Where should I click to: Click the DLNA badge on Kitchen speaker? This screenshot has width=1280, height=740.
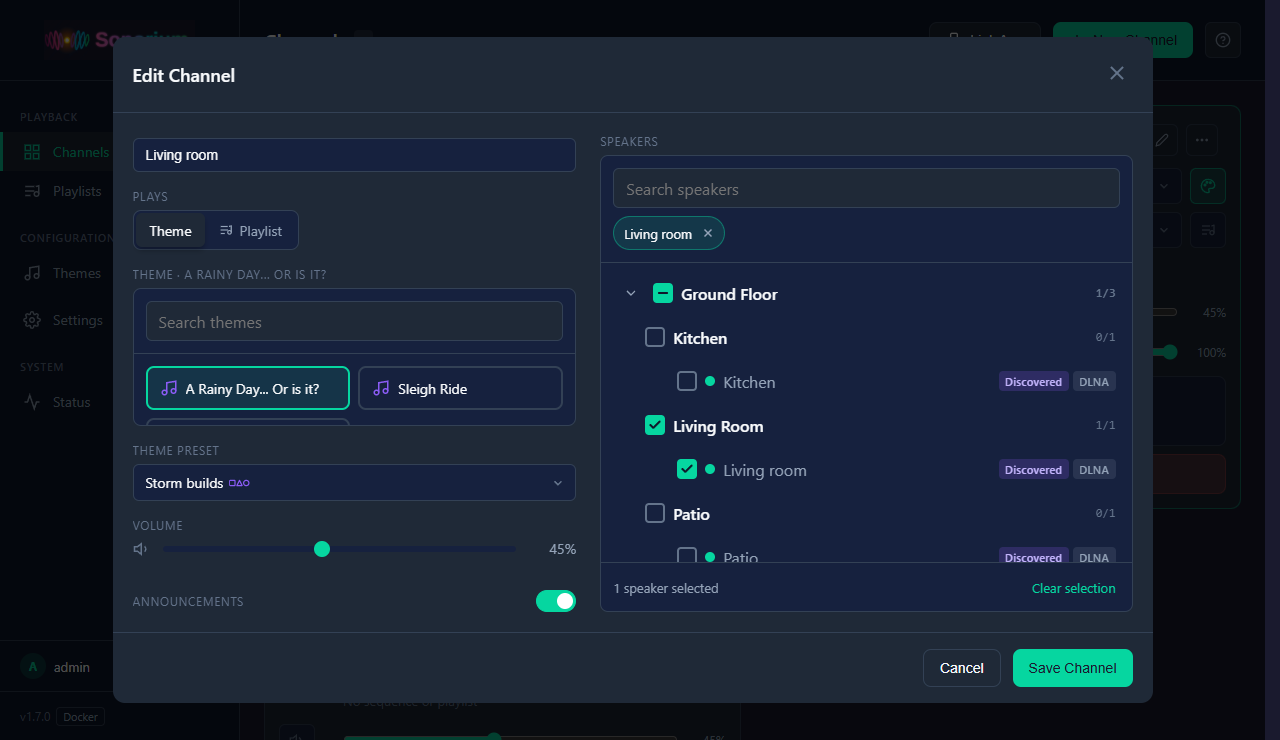tap(1094, 382)
